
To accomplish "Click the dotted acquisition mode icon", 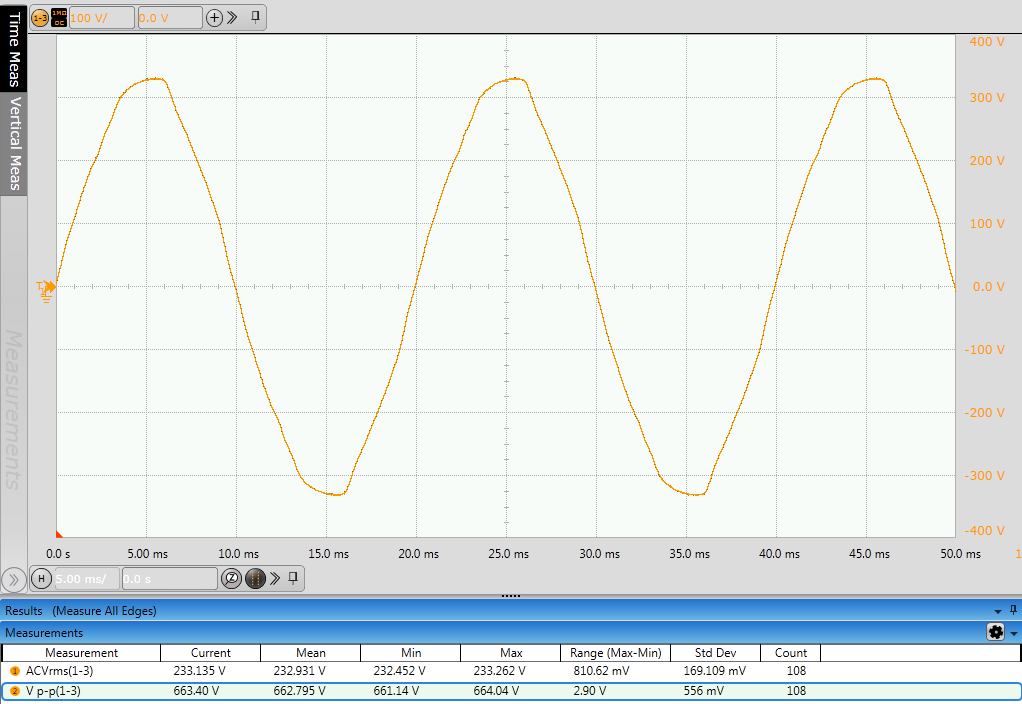I will click(x=256, y=578).
